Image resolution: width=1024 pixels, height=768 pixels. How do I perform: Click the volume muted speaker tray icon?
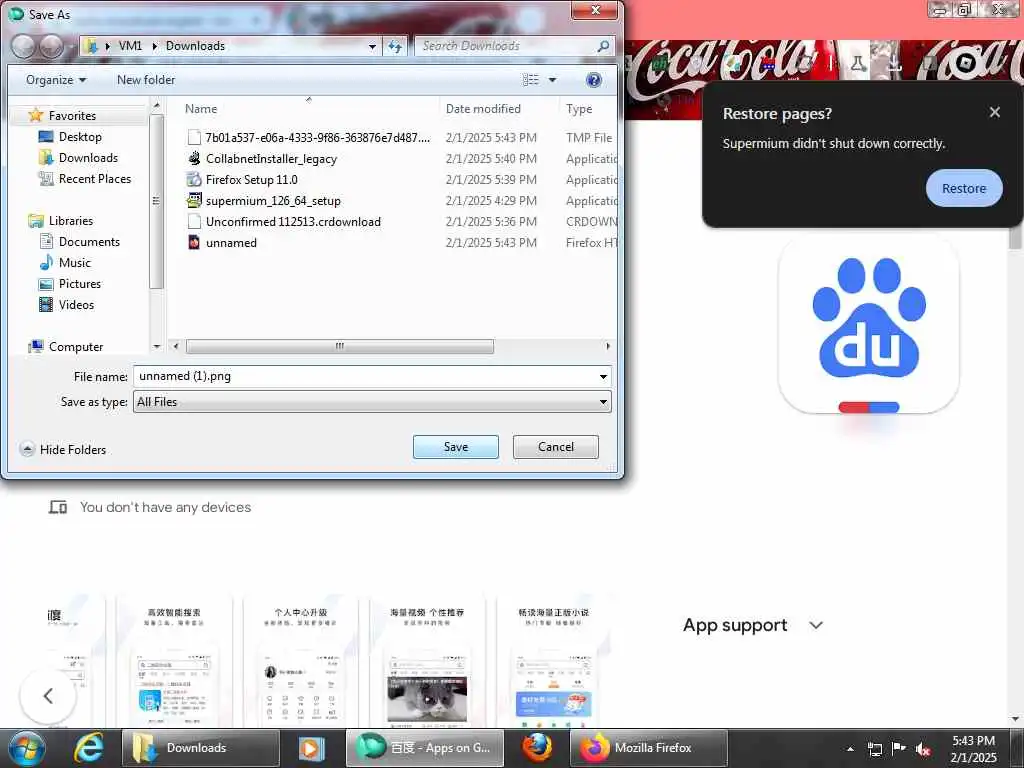[x=923, y=749]
